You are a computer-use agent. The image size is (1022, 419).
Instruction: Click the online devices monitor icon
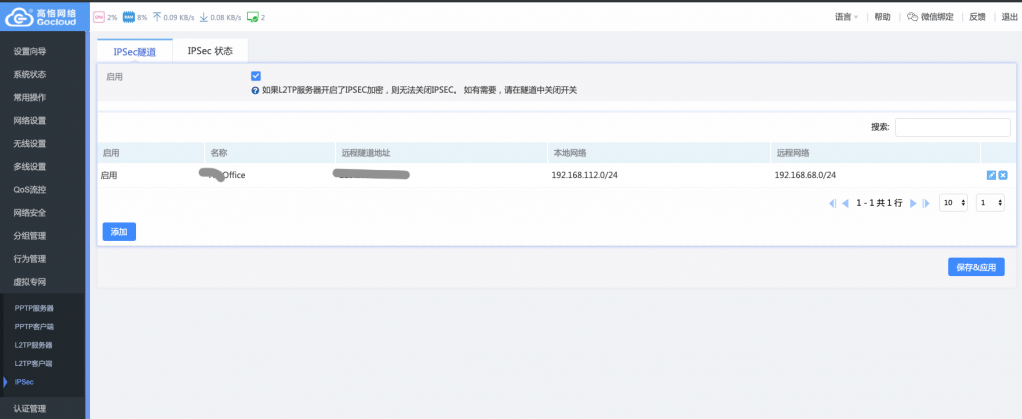tap(252, 17)
